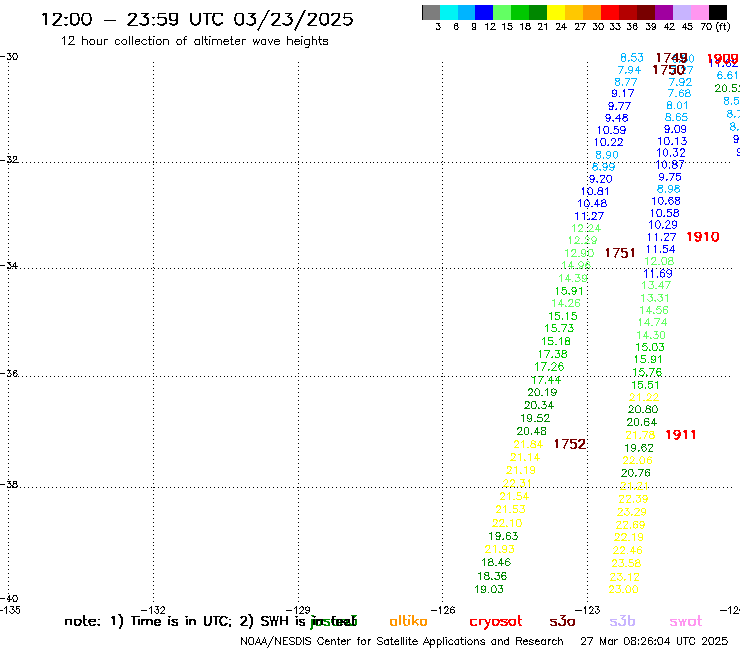Click the wave height value '7.94'
Viewport: 740px width, 650px height.
point(629,70)
